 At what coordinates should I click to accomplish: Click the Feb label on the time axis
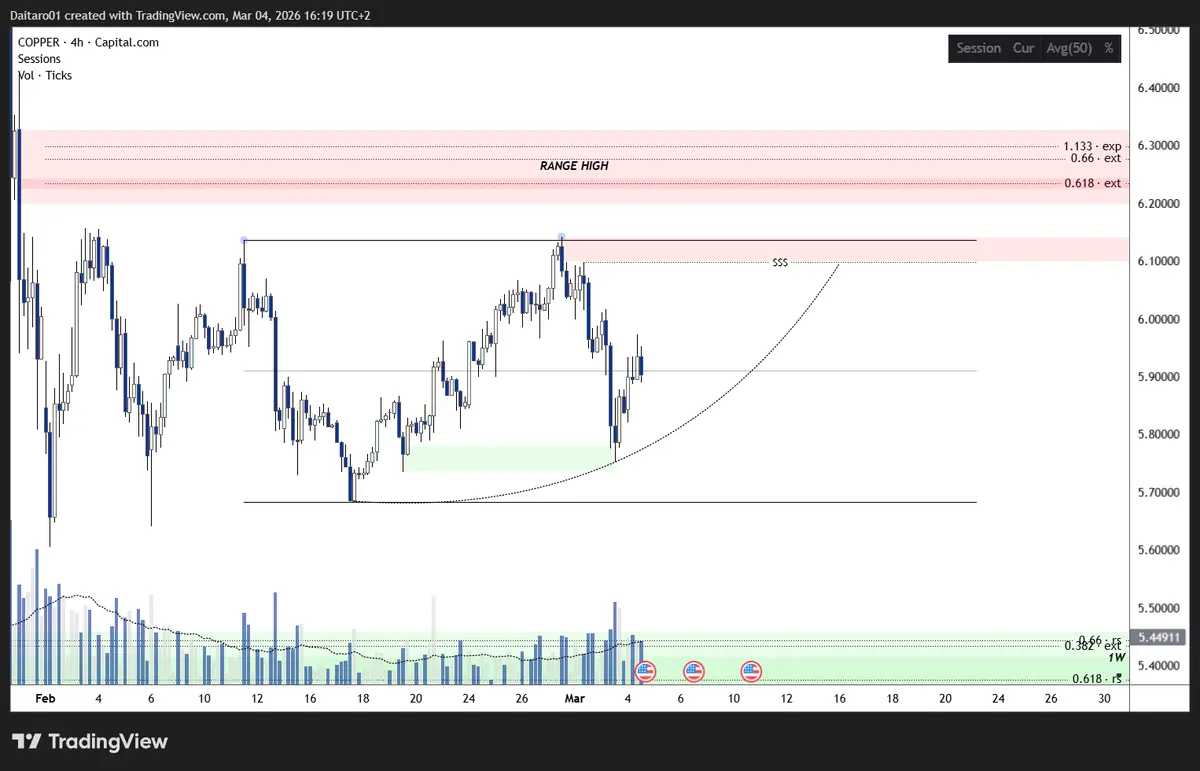45,699
